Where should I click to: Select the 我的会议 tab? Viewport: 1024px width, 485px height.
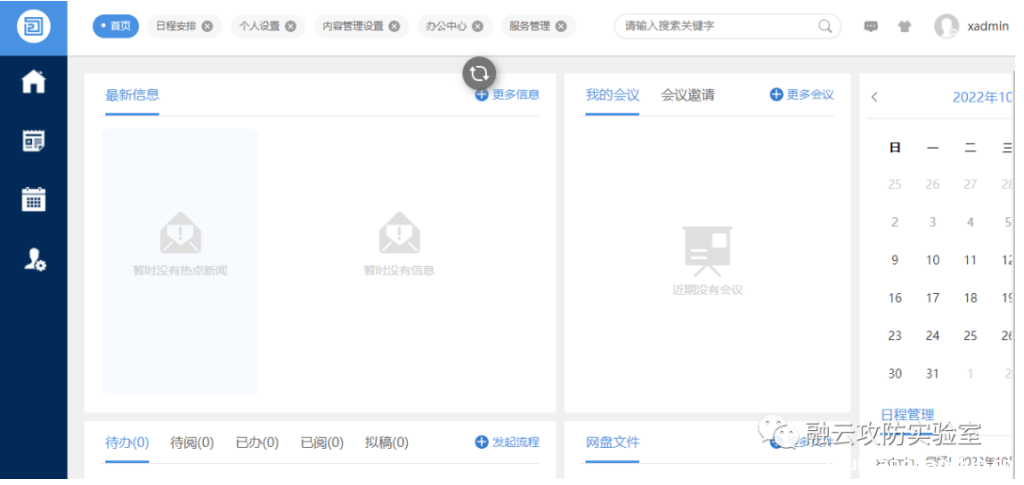(612, 95)
